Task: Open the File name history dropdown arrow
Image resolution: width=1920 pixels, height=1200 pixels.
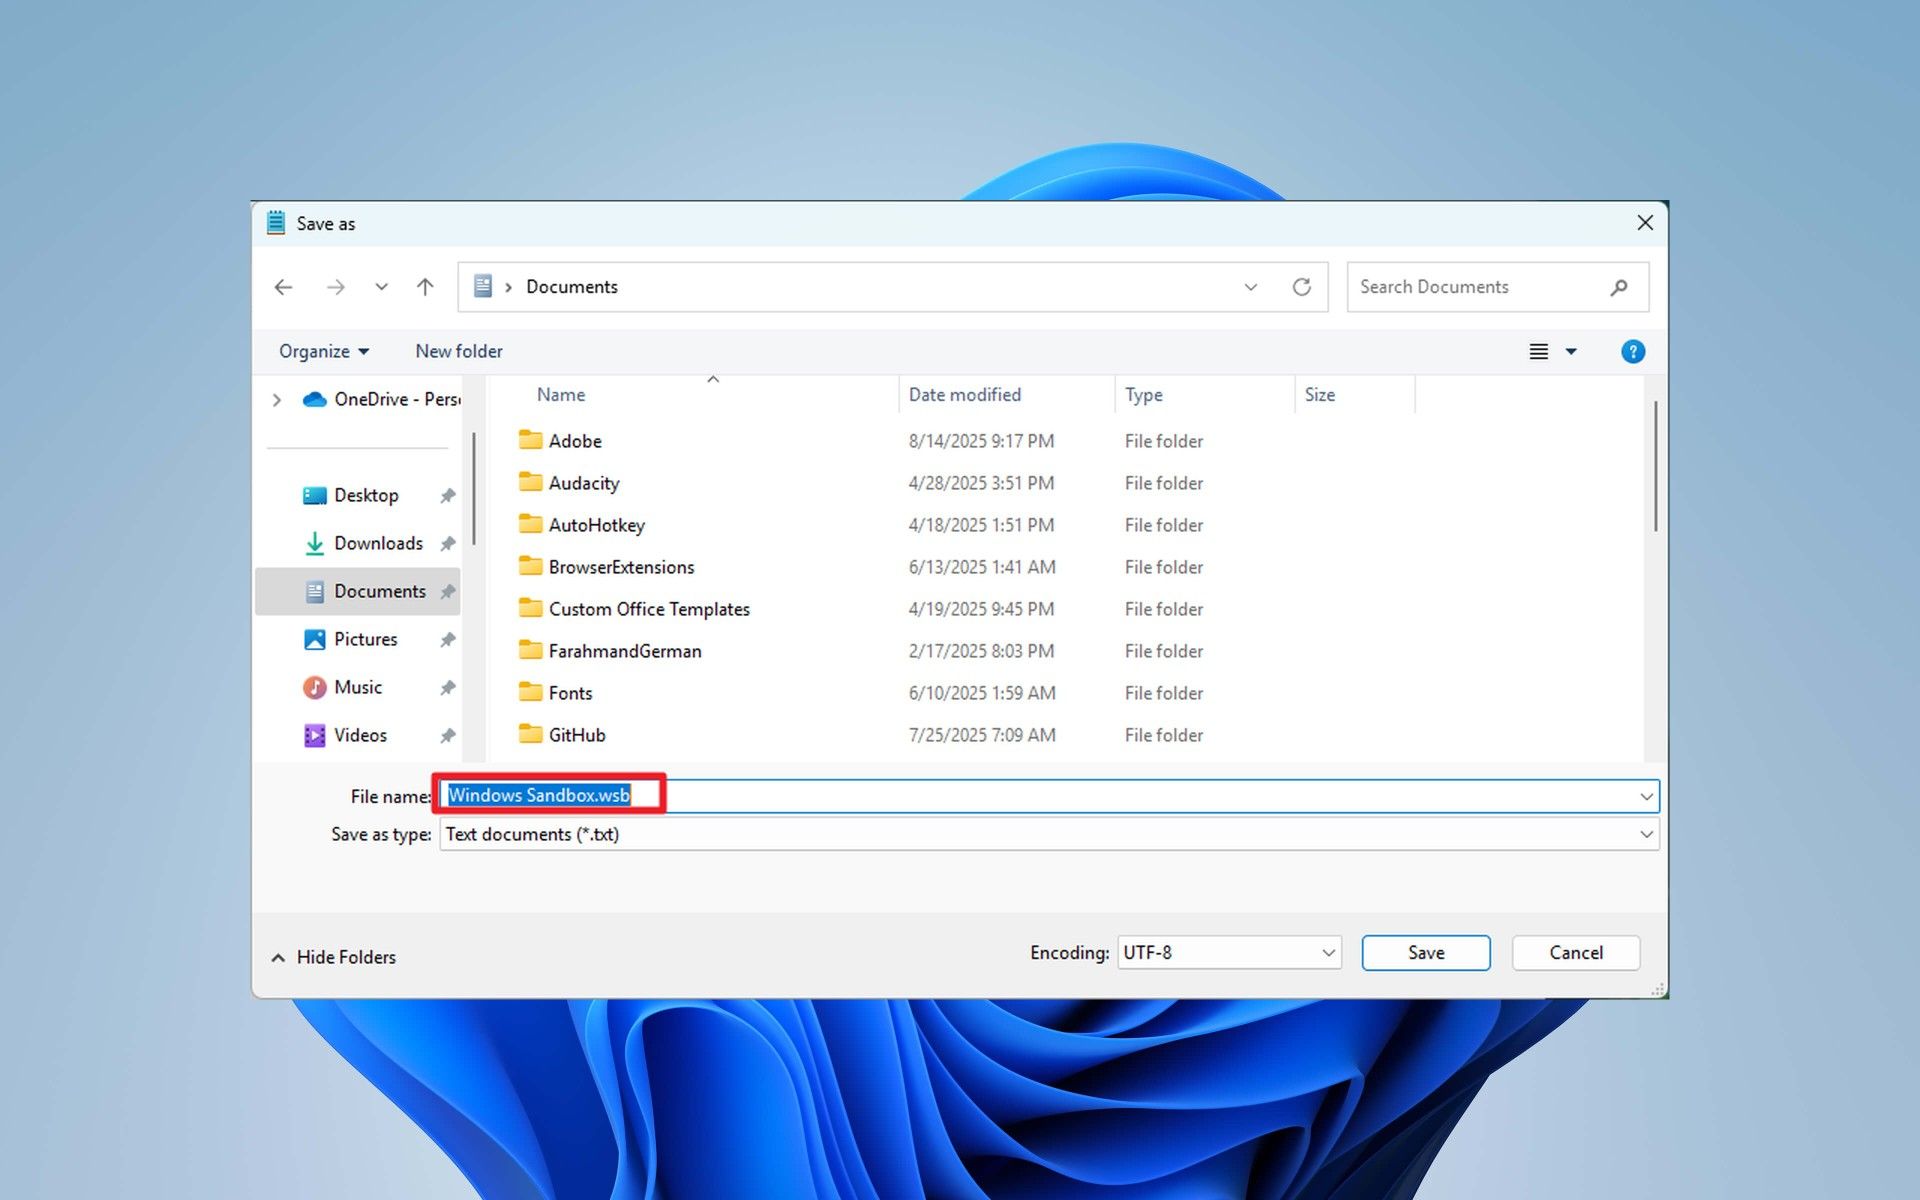Action: pyautogui.click(x=1646, y=797)
